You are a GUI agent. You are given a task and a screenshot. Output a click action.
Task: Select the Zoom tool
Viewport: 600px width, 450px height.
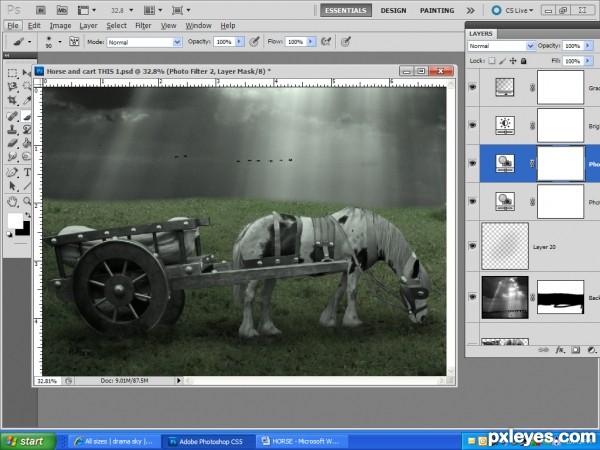coord(27,201)
